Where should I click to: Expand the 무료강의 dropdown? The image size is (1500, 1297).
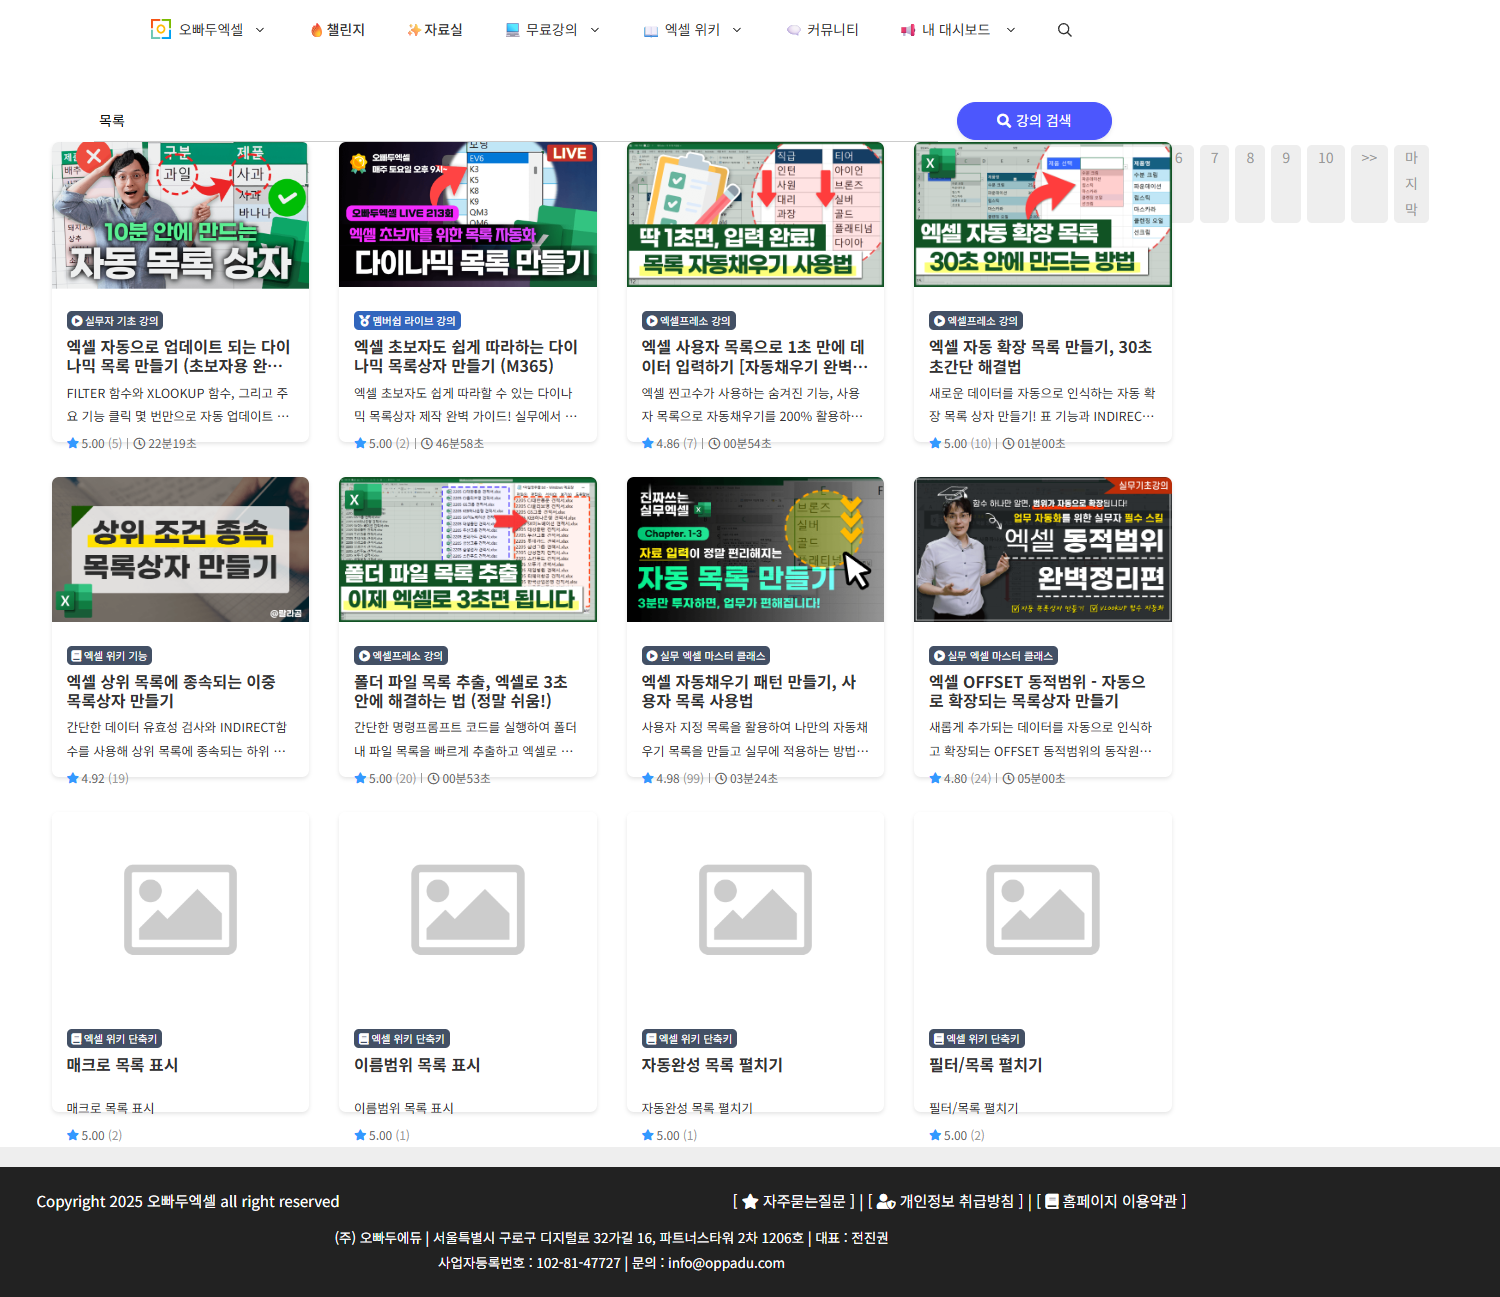coord(593,29)
